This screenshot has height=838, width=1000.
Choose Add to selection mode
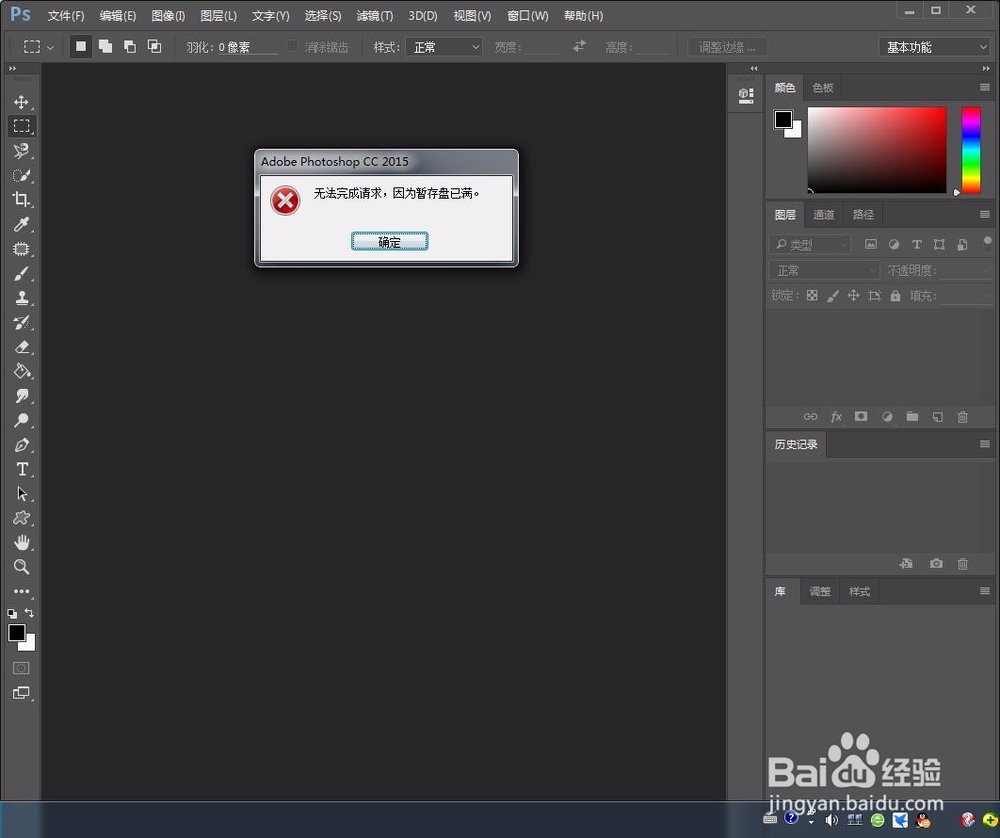105,47
